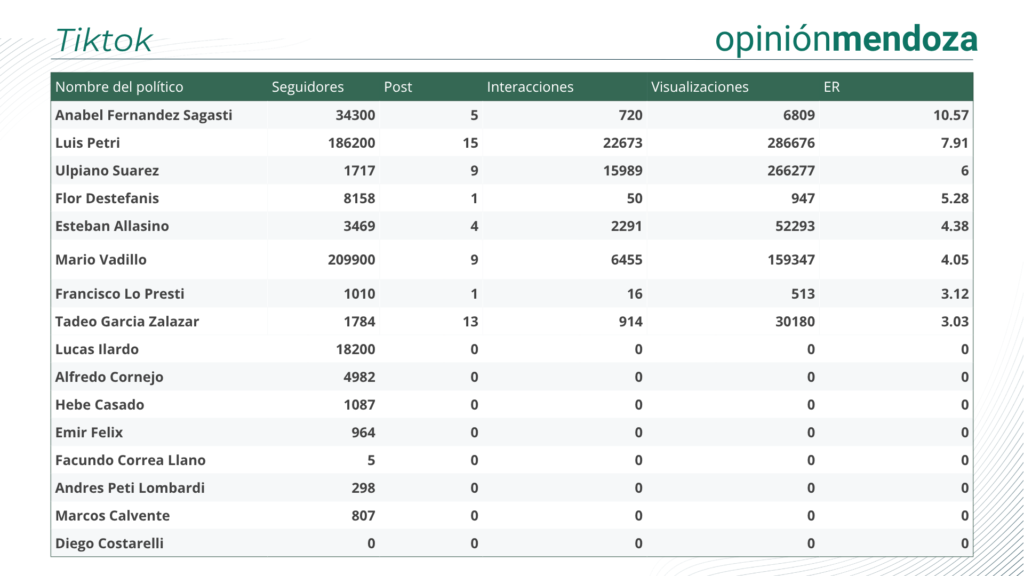Screen dimensions: 1024x576
Task: Click the Diego Costarelli row name
Action: [109, 544]
